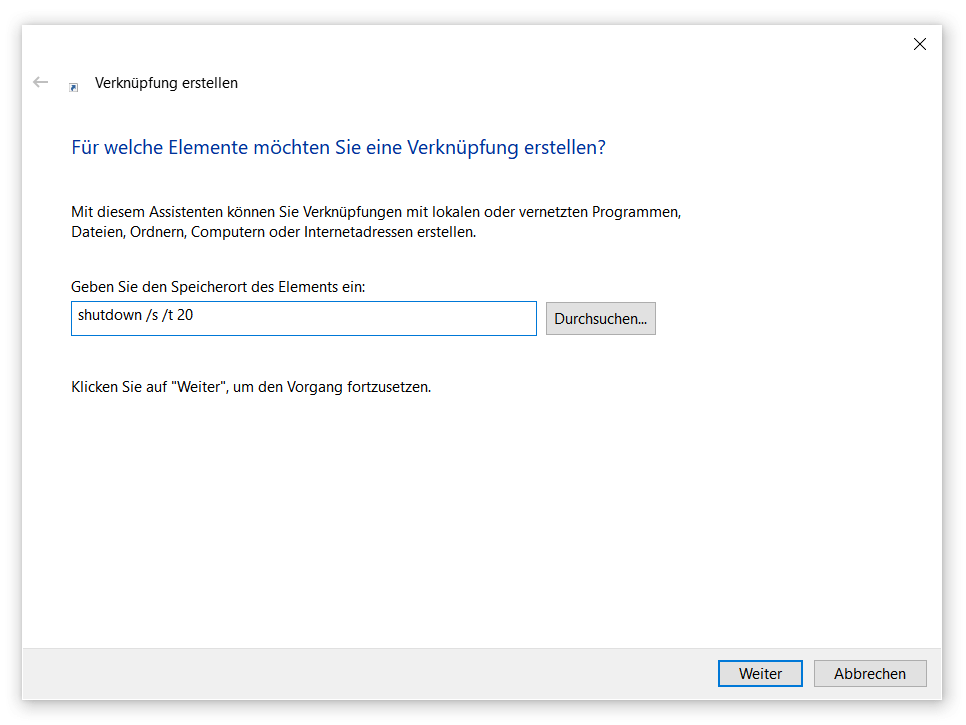
Task: Click the word "shutdown" in the location field
Action: pyautogui.click(x=108, y=315)
